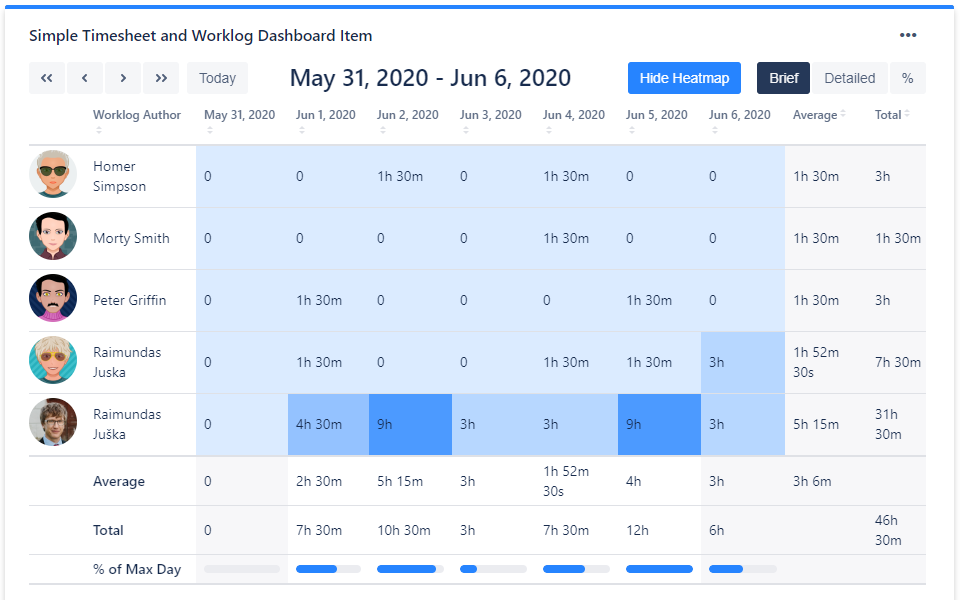Switch to Detailed view mode
This screenshot has width=960, height=600.
click(850, 78)
